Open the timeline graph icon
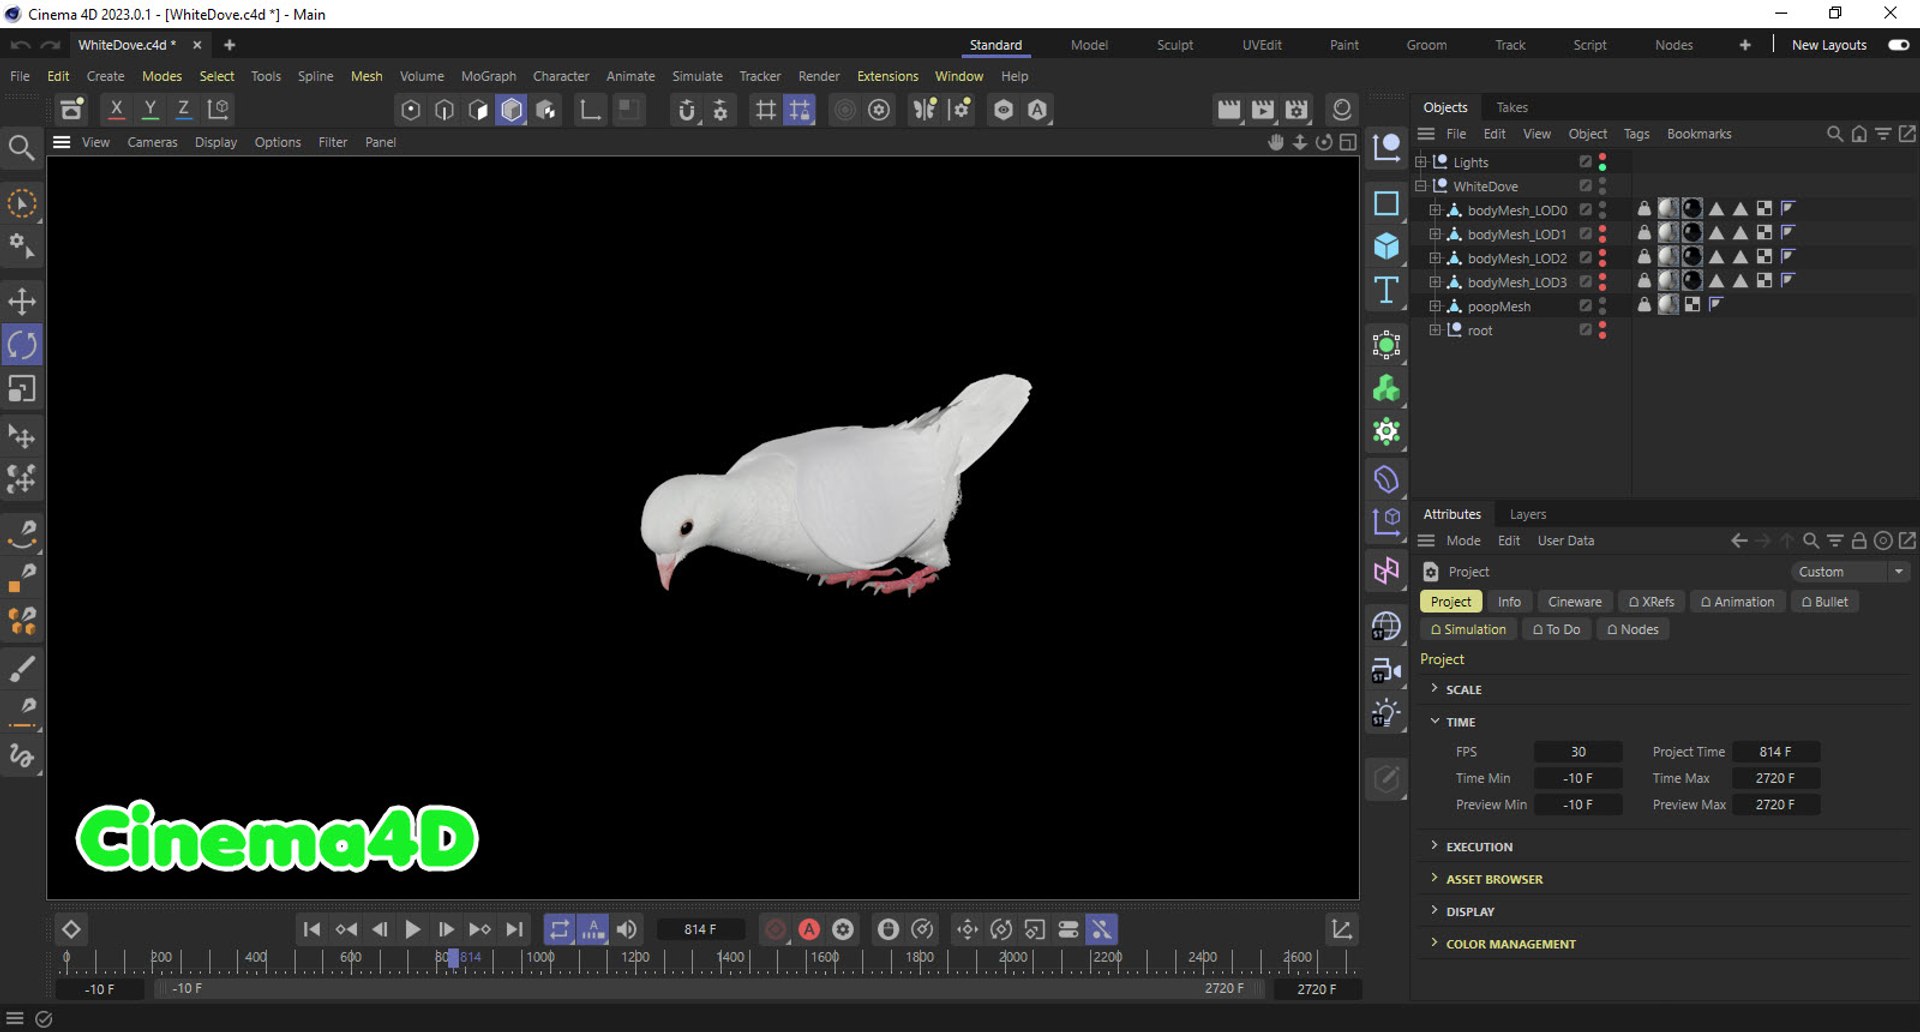 coord(1342,929)
